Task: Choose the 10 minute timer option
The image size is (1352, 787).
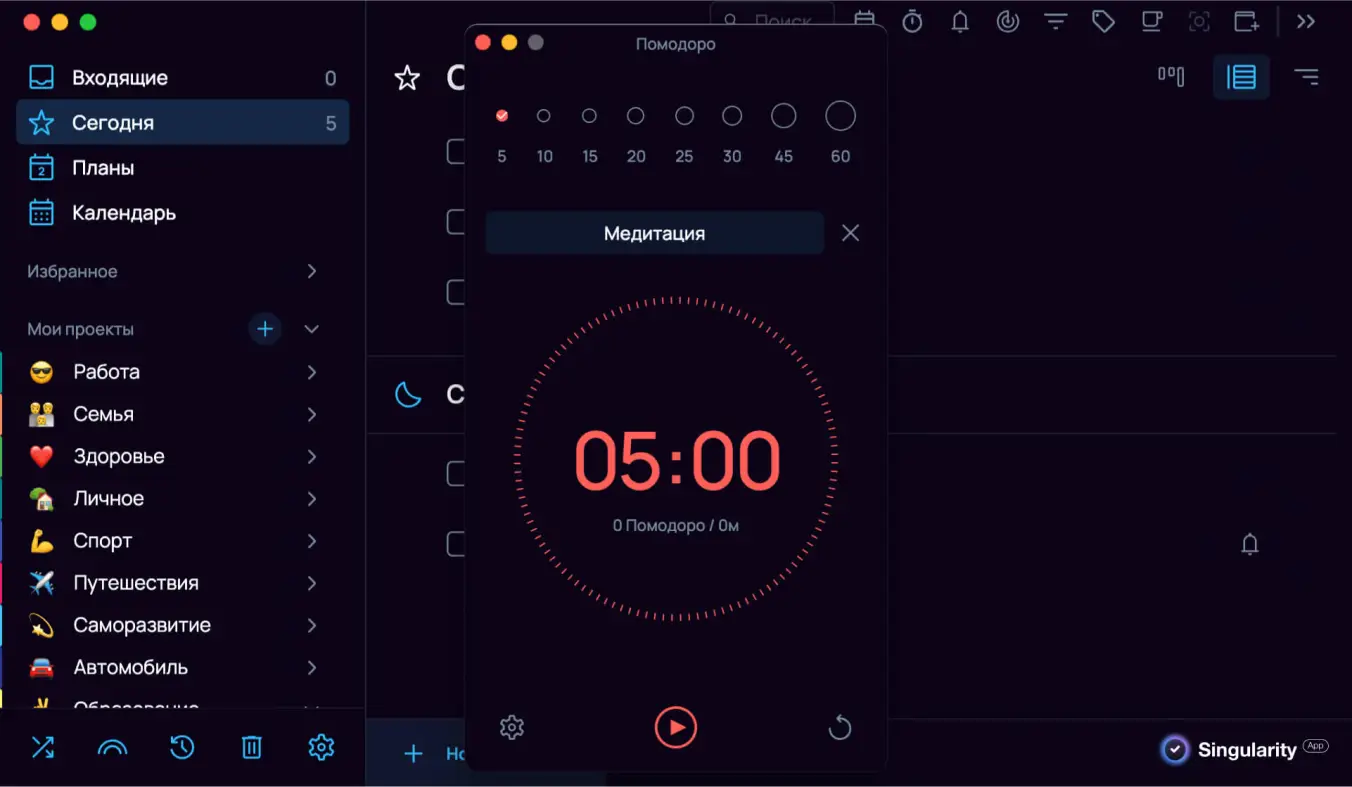Action: tap(544, 116)
